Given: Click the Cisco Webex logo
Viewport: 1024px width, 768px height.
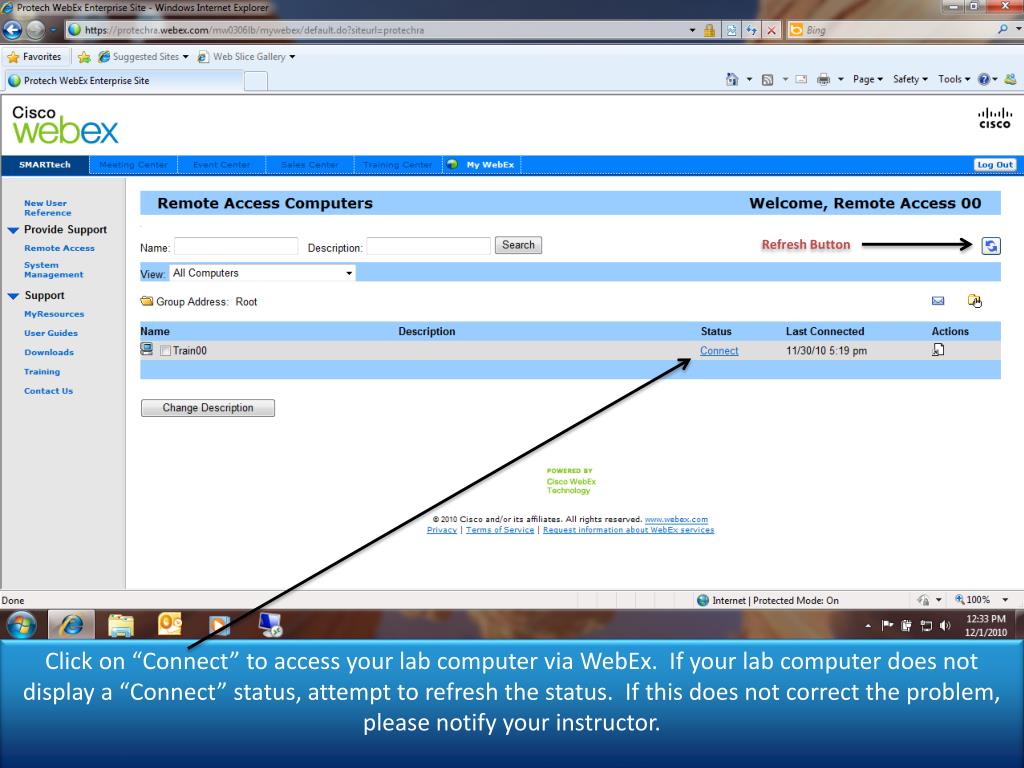Looking at the screenshot, I should pyautogui.click(x=65, y=125).
